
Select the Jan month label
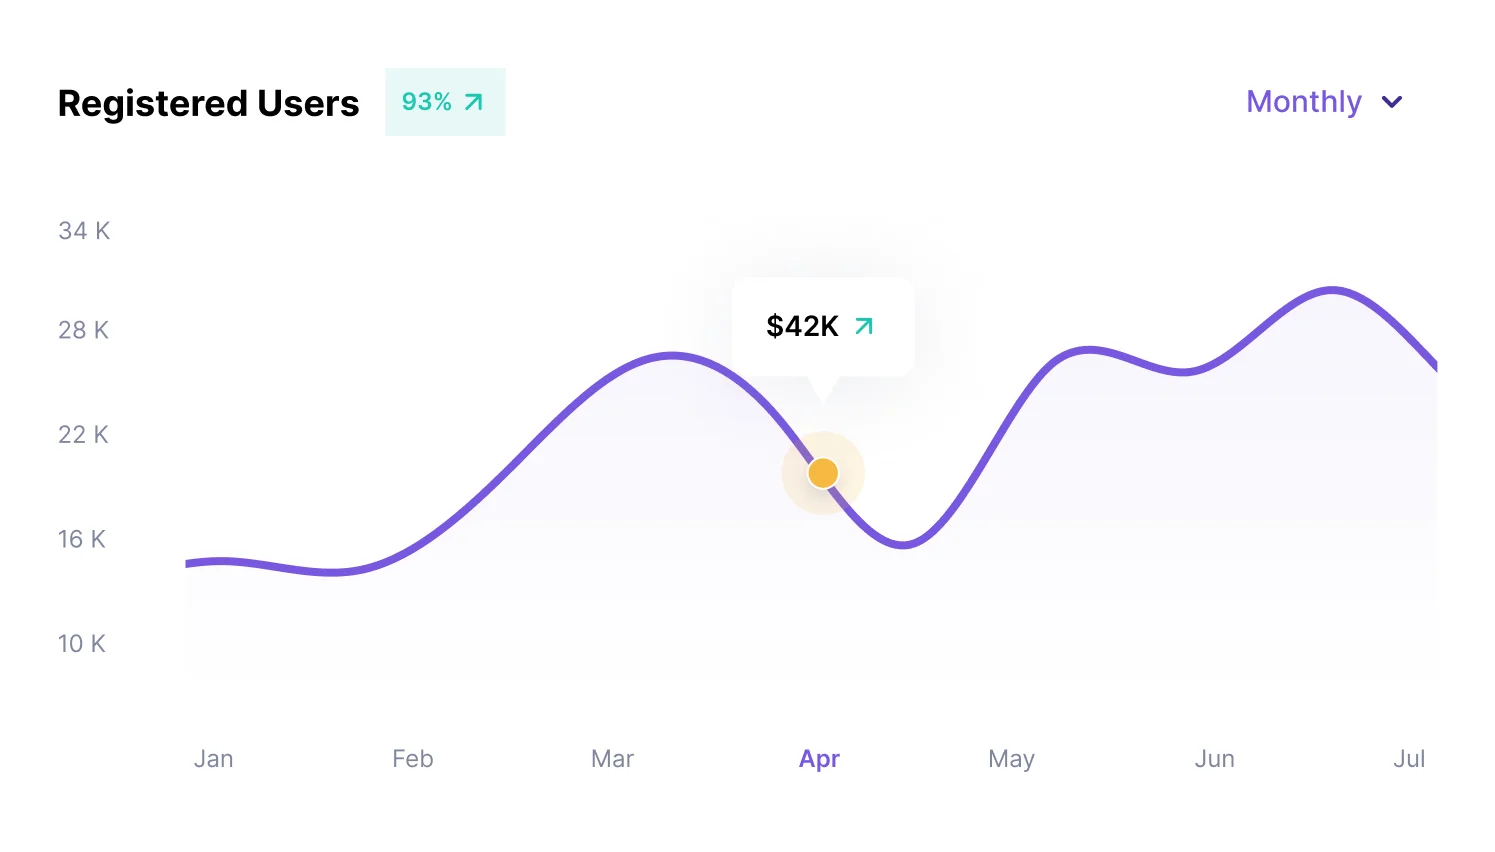[x=213, y=759]
